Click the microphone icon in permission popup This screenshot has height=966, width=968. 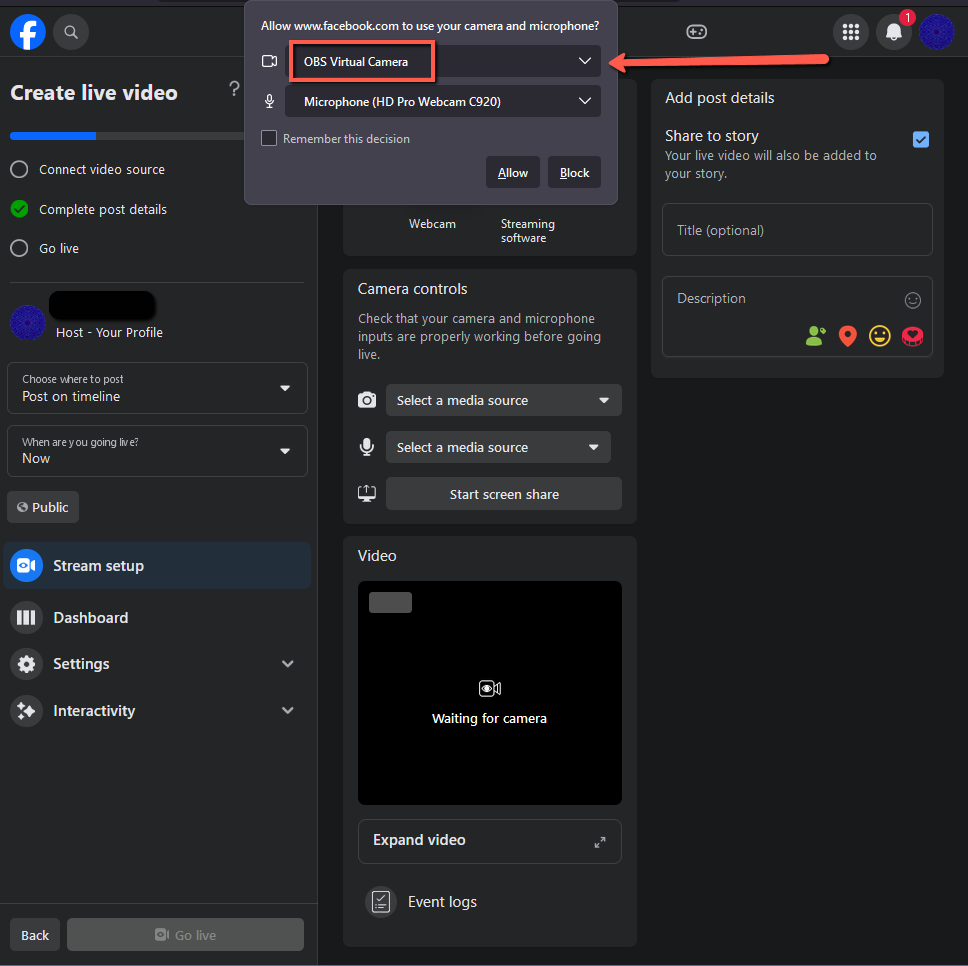click(x=269, y=101)
